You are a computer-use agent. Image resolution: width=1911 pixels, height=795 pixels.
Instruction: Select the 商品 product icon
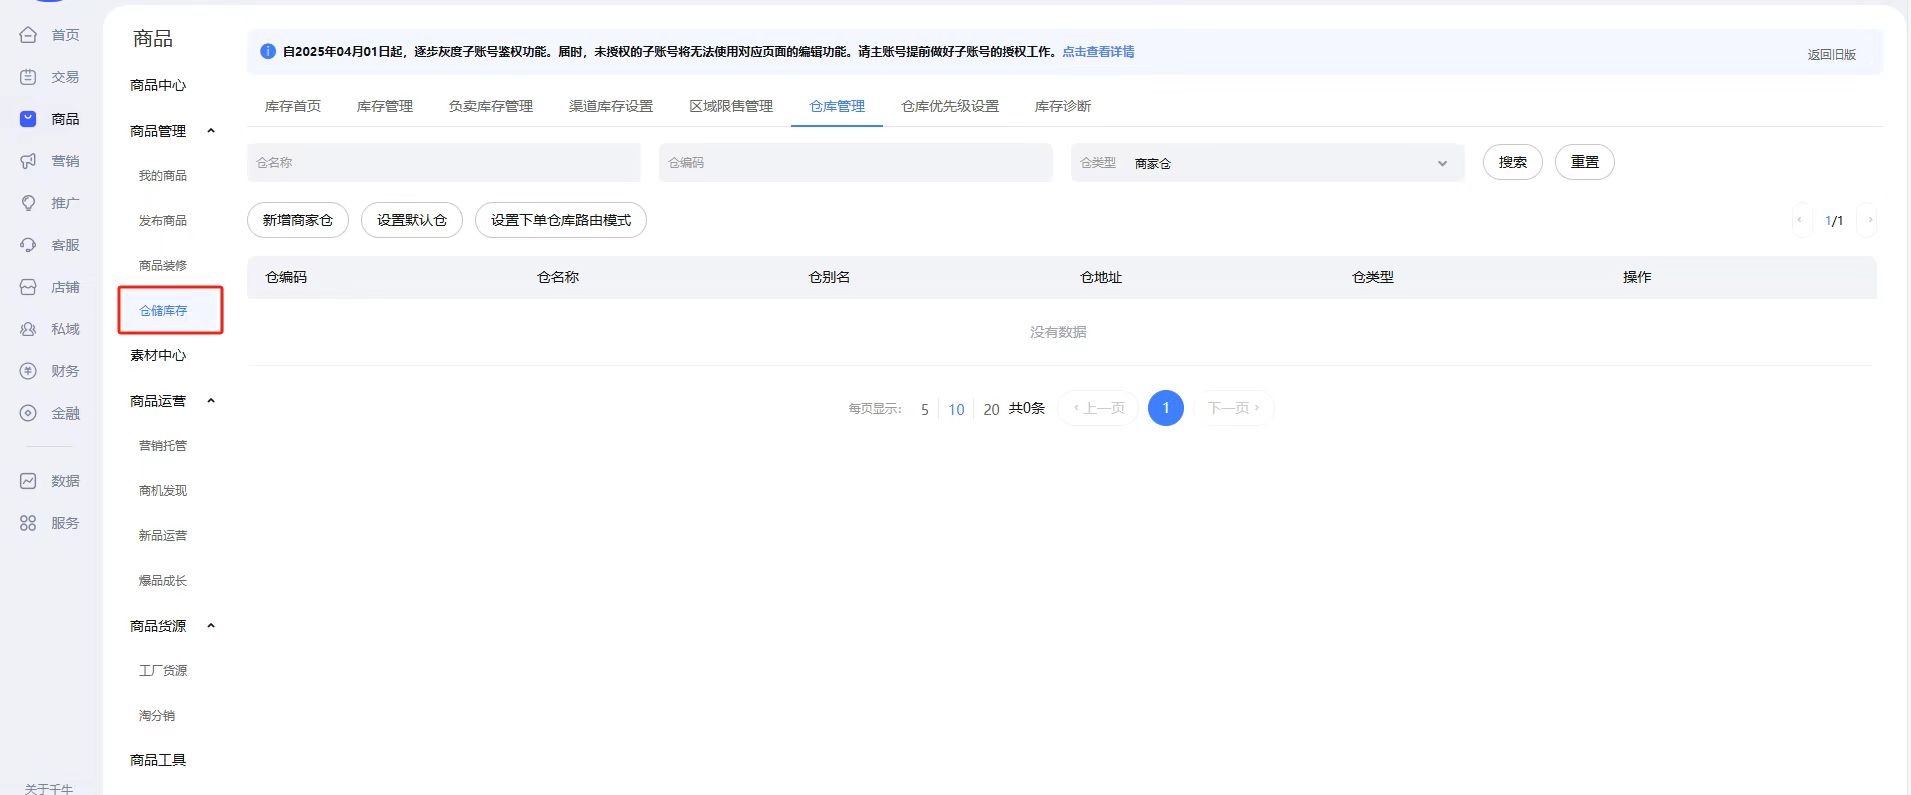pos(28,119)
